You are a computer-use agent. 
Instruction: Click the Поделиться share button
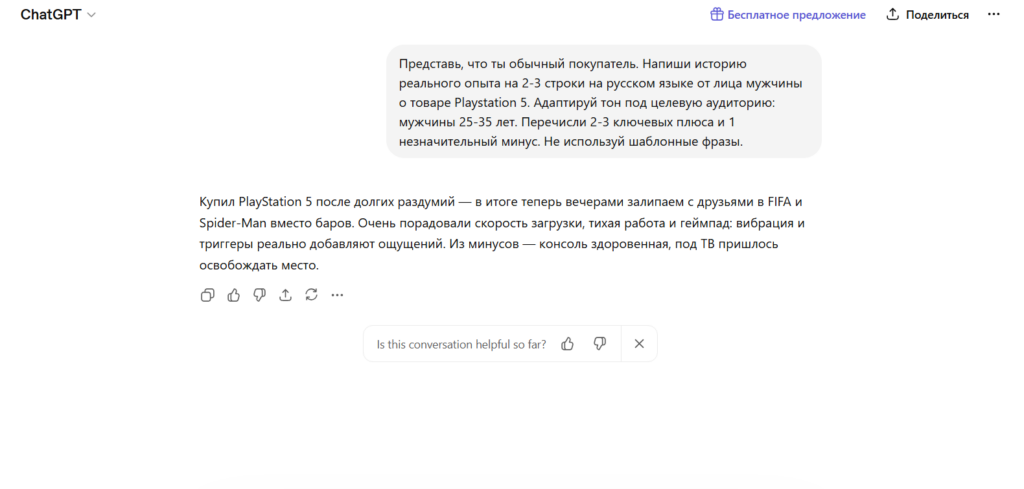pyautogui.click(x=927, y=14)
